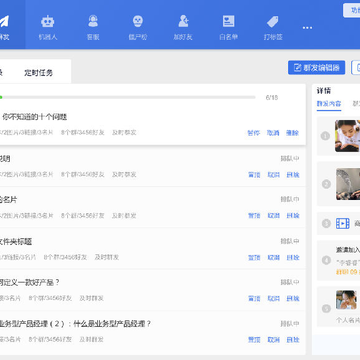360x360 pixels.
Task: Switch to the 定时任务 tab
Action: click(x=38, y=73)
